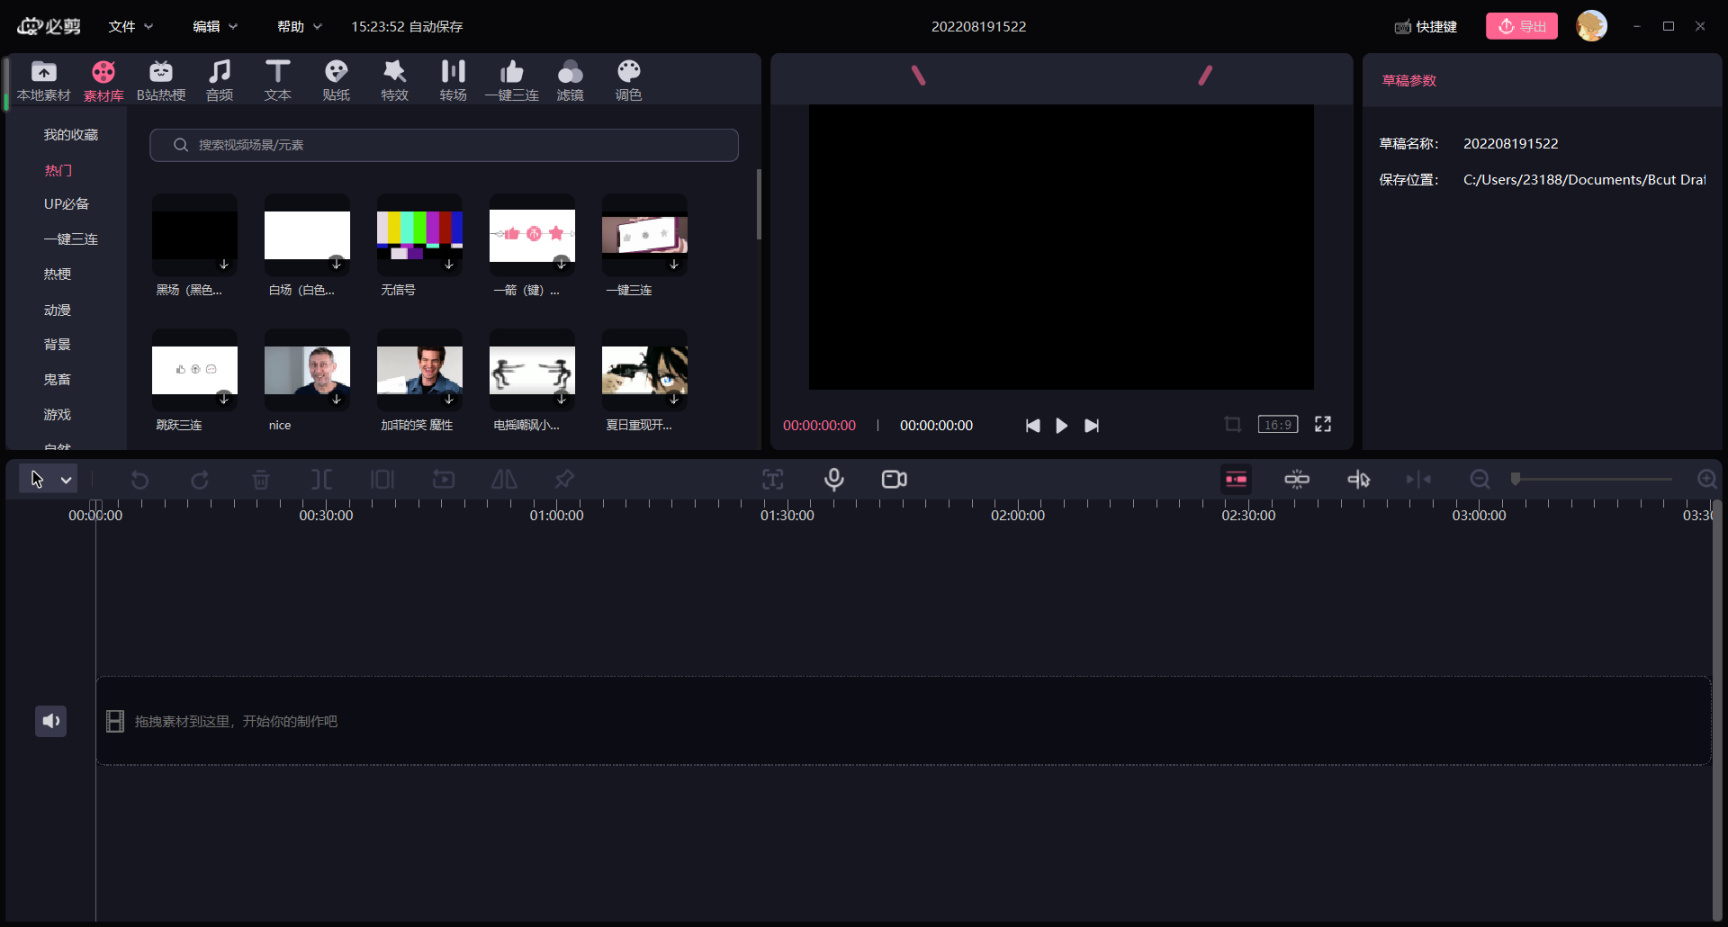Open the 音频 audio panel
The image size is (1728, 927).
point(219,81)
